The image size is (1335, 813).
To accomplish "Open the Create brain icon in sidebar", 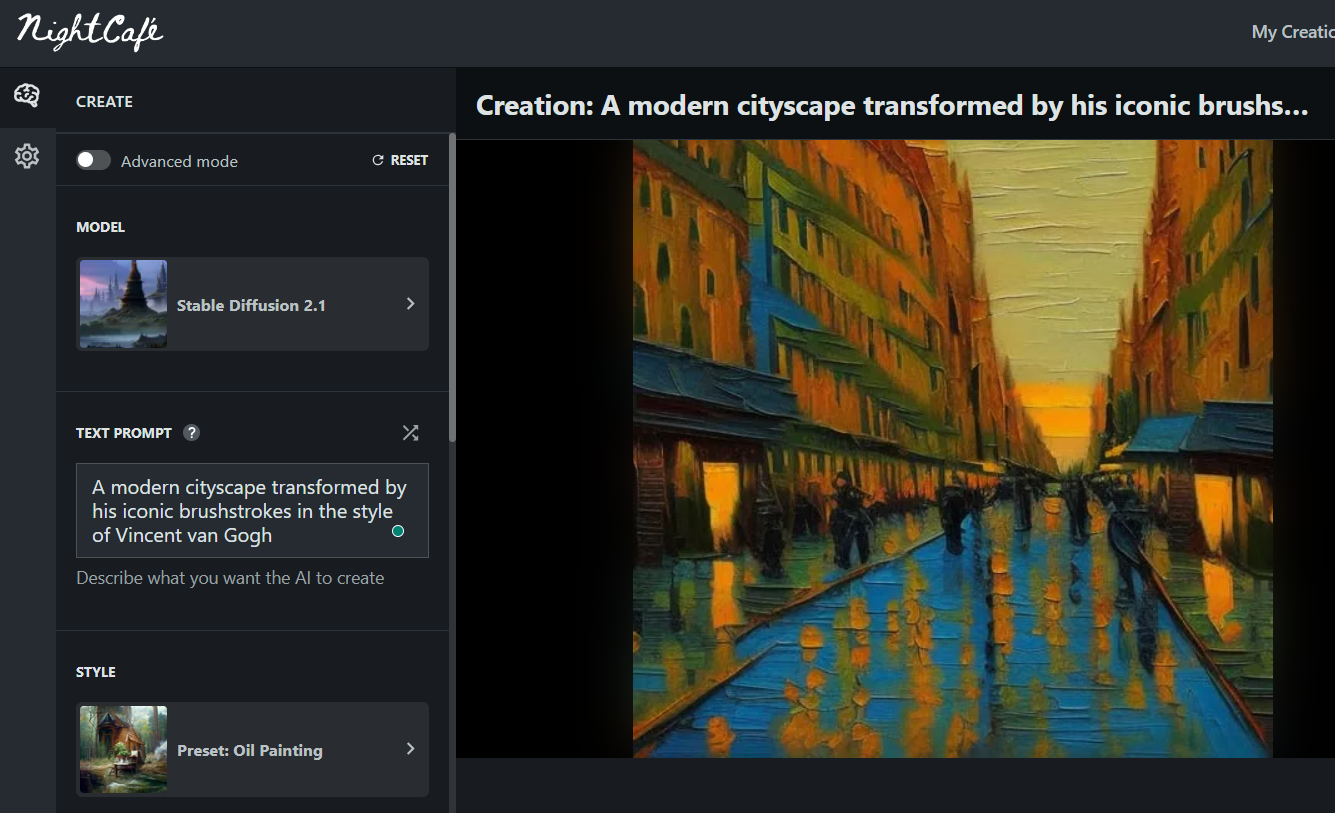I will tap(27, 96).
